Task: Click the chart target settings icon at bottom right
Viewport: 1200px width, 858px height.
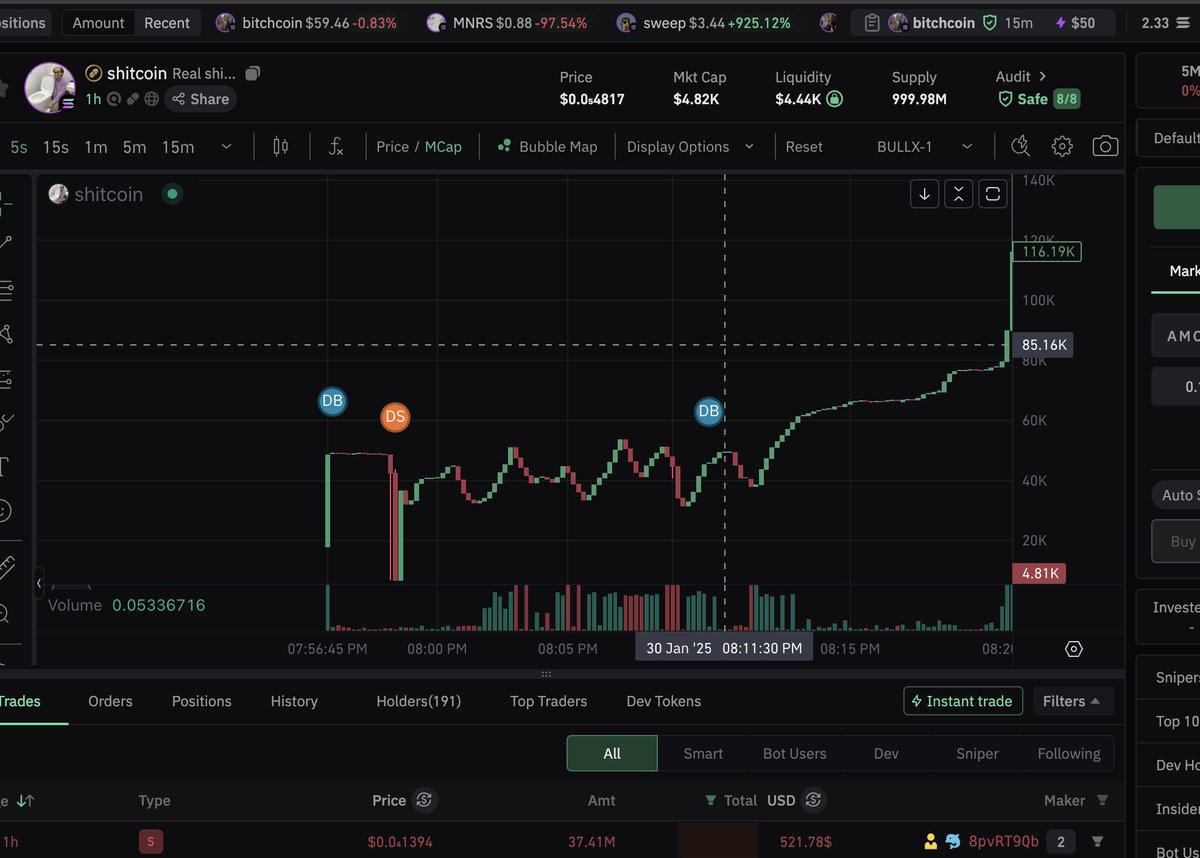Action: (x=1074, y=649)
